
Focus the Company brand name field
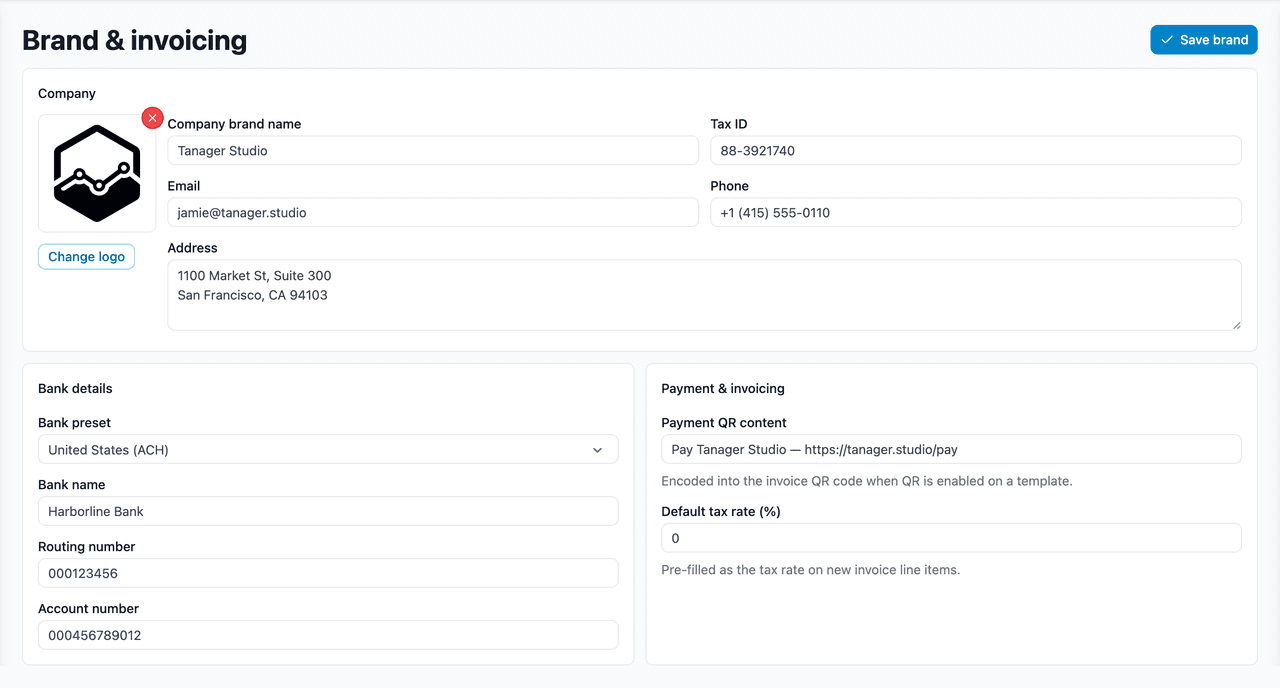coord(433,151)
